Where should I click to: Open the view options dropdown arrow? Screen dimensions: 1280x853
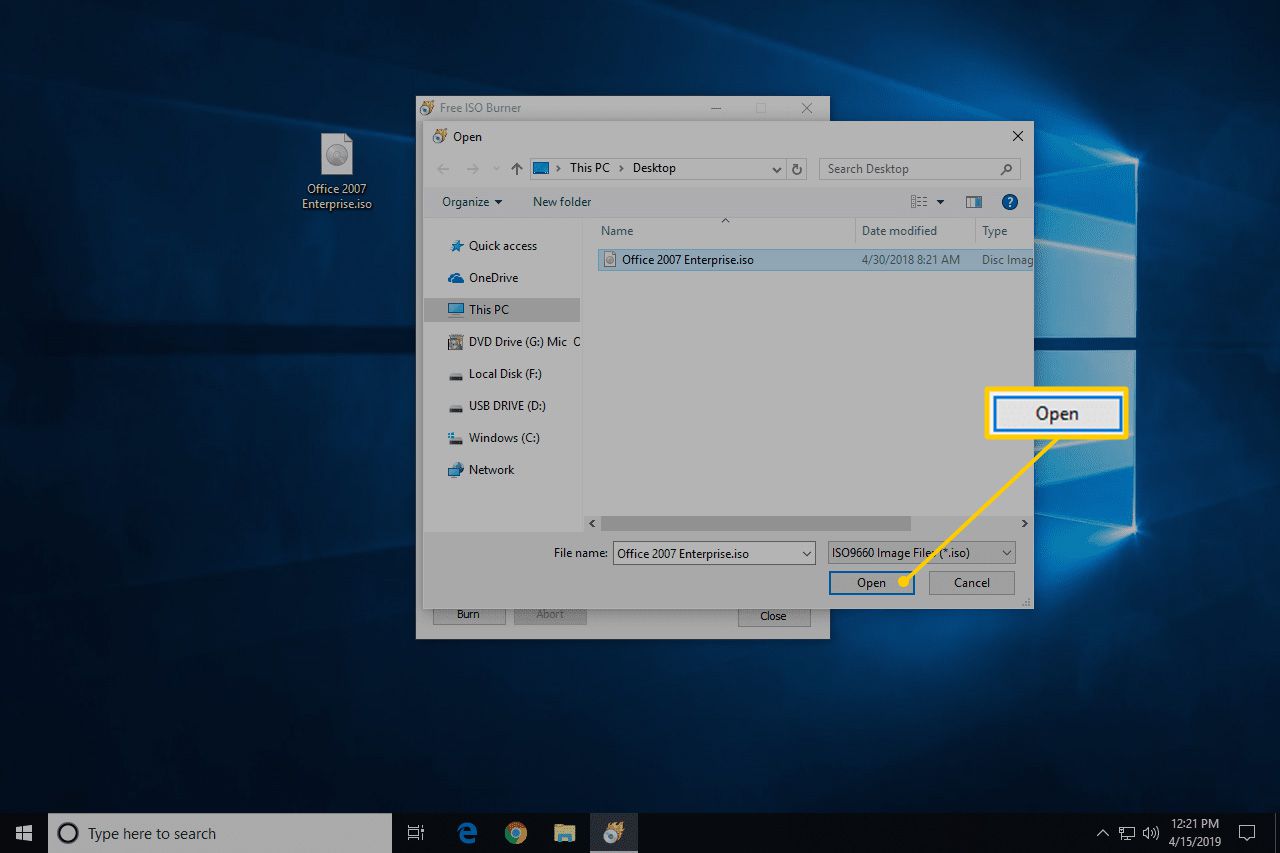(940, 202)
